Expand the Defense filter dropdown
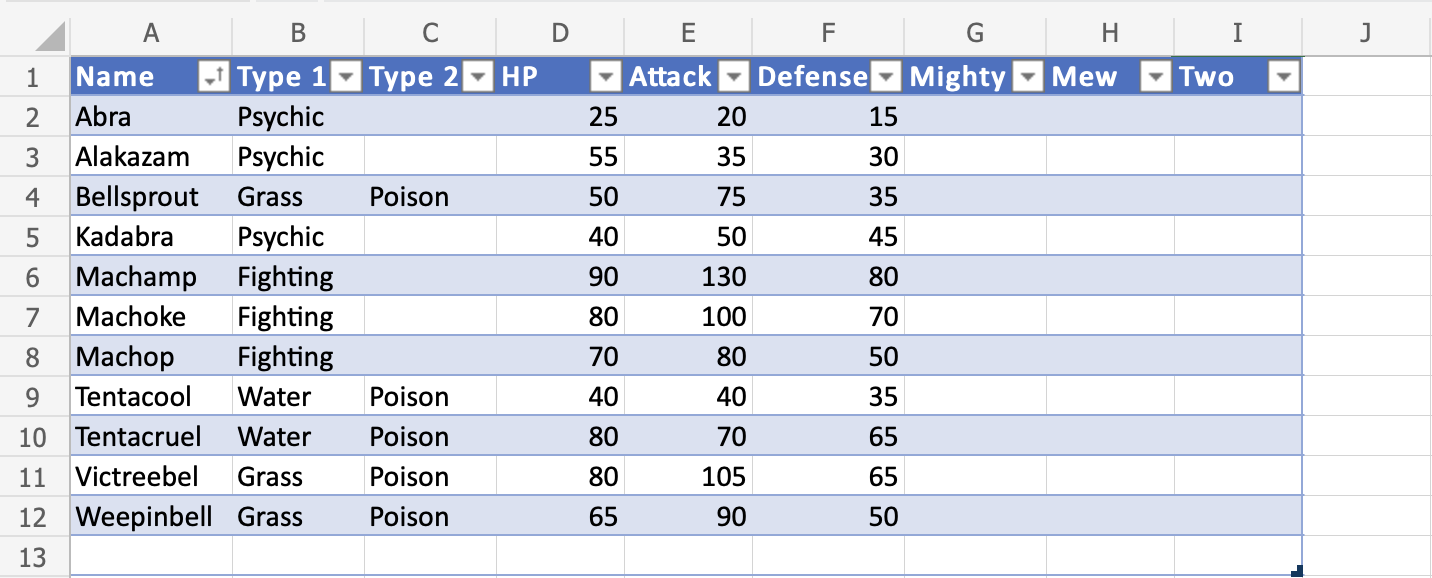Screen dimensions: 1432x578 click(886, 77)
